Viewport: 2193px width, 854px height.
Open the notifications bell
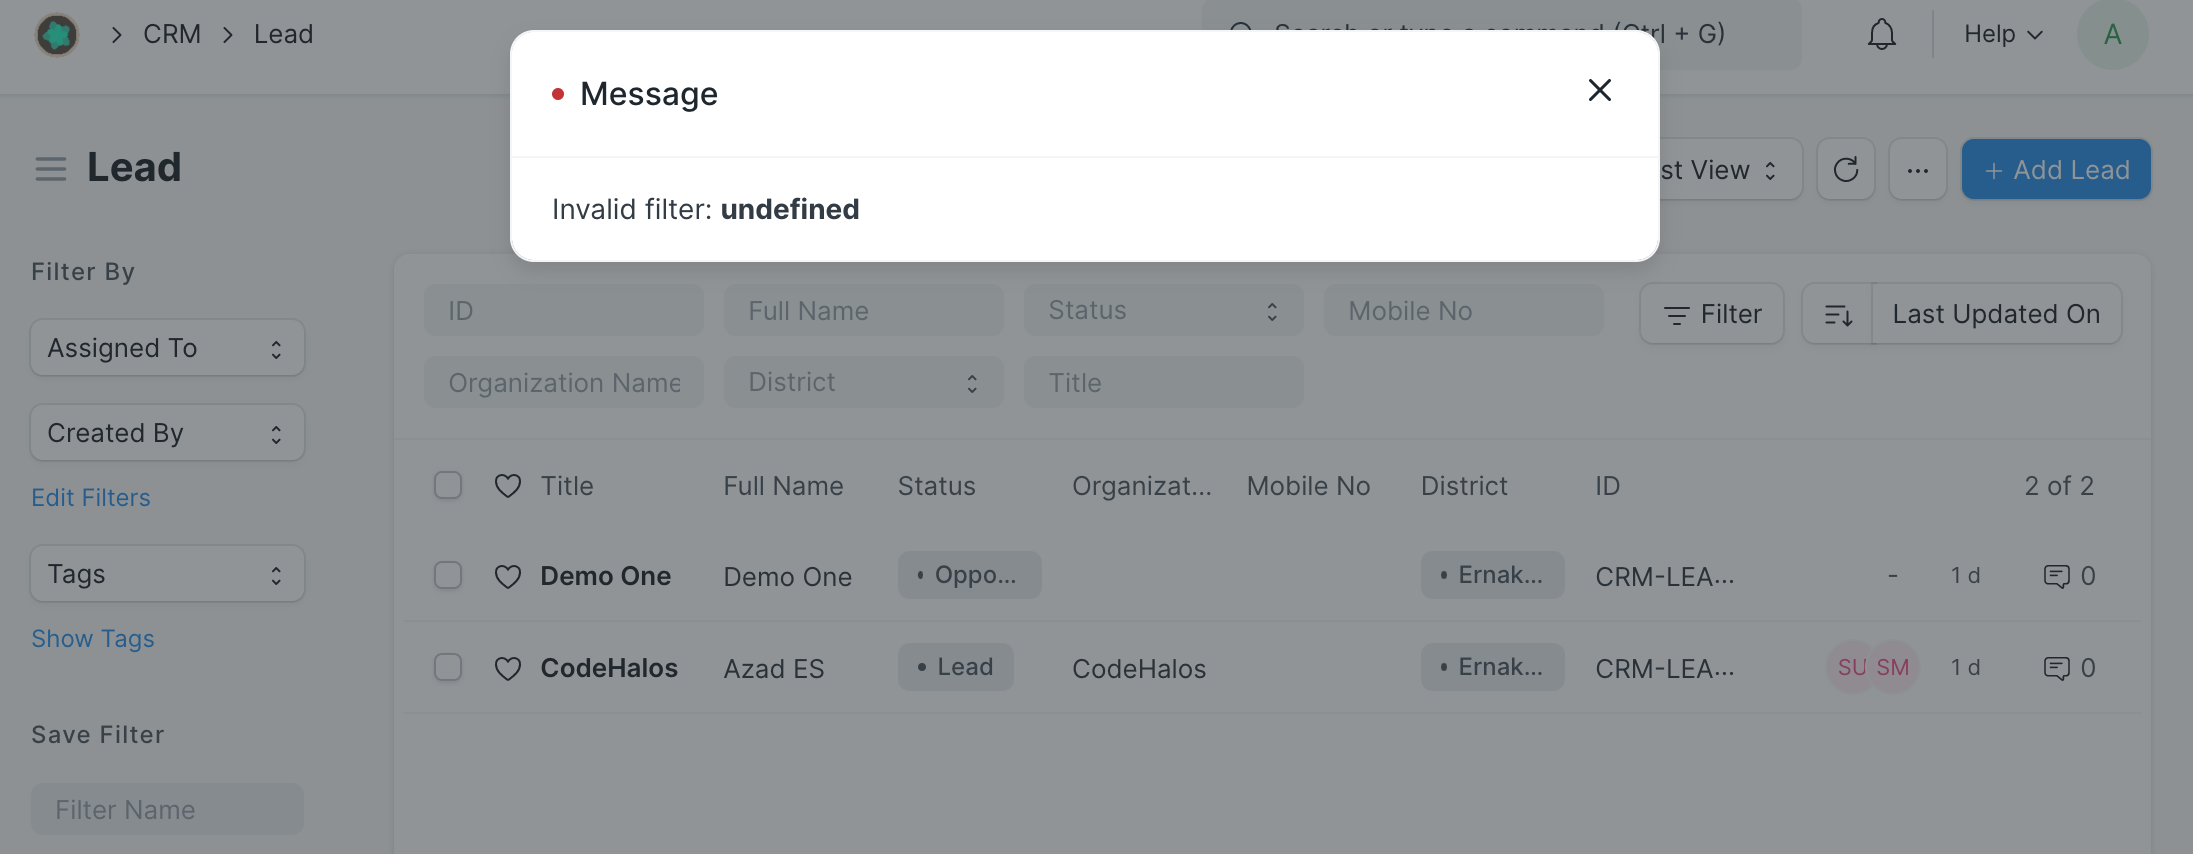1881,35
